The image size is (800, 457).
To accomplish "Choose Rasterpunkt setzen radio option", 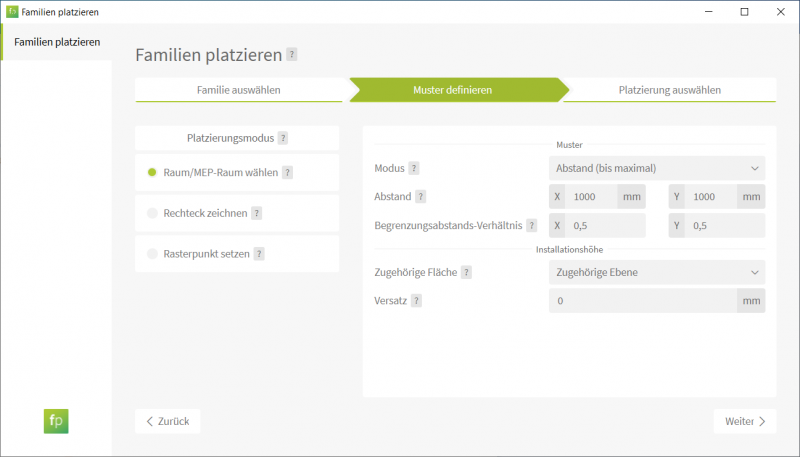I will pyautogui.click(x=206, y=254).
